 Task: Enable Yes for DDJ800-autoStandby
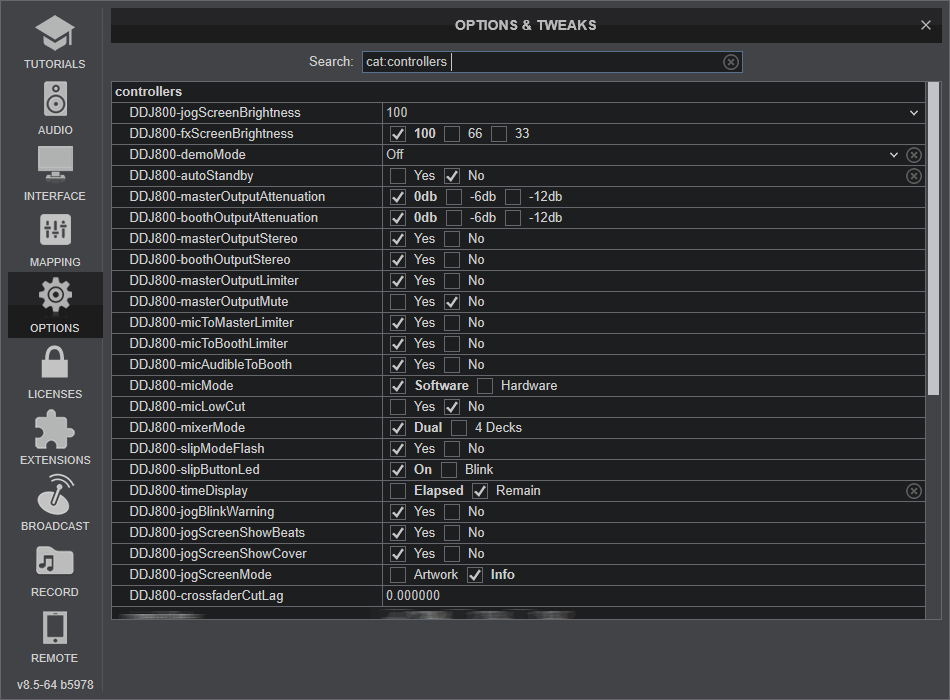pyautogui.click(x=398, y=176)
